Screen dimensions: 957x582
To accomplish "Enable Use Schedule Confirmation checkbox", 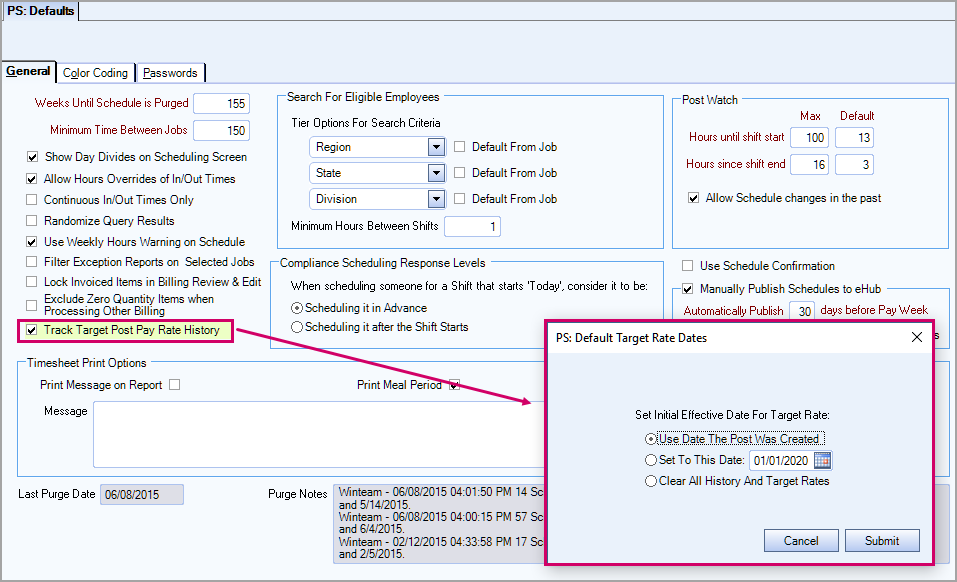I will pyautogui.click(x=687, y=266).
